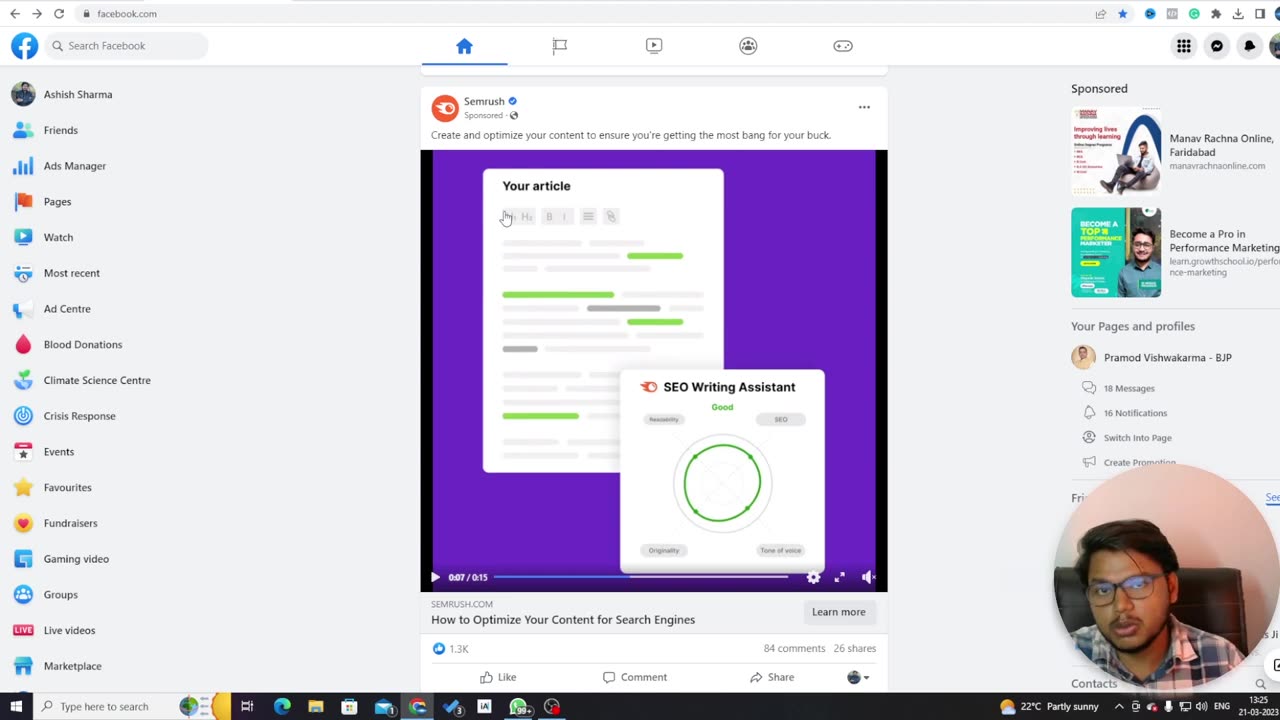Viewport: 1280px width, 720px height.
Task: View 84 comments on the post
Action: coord(794,648)
